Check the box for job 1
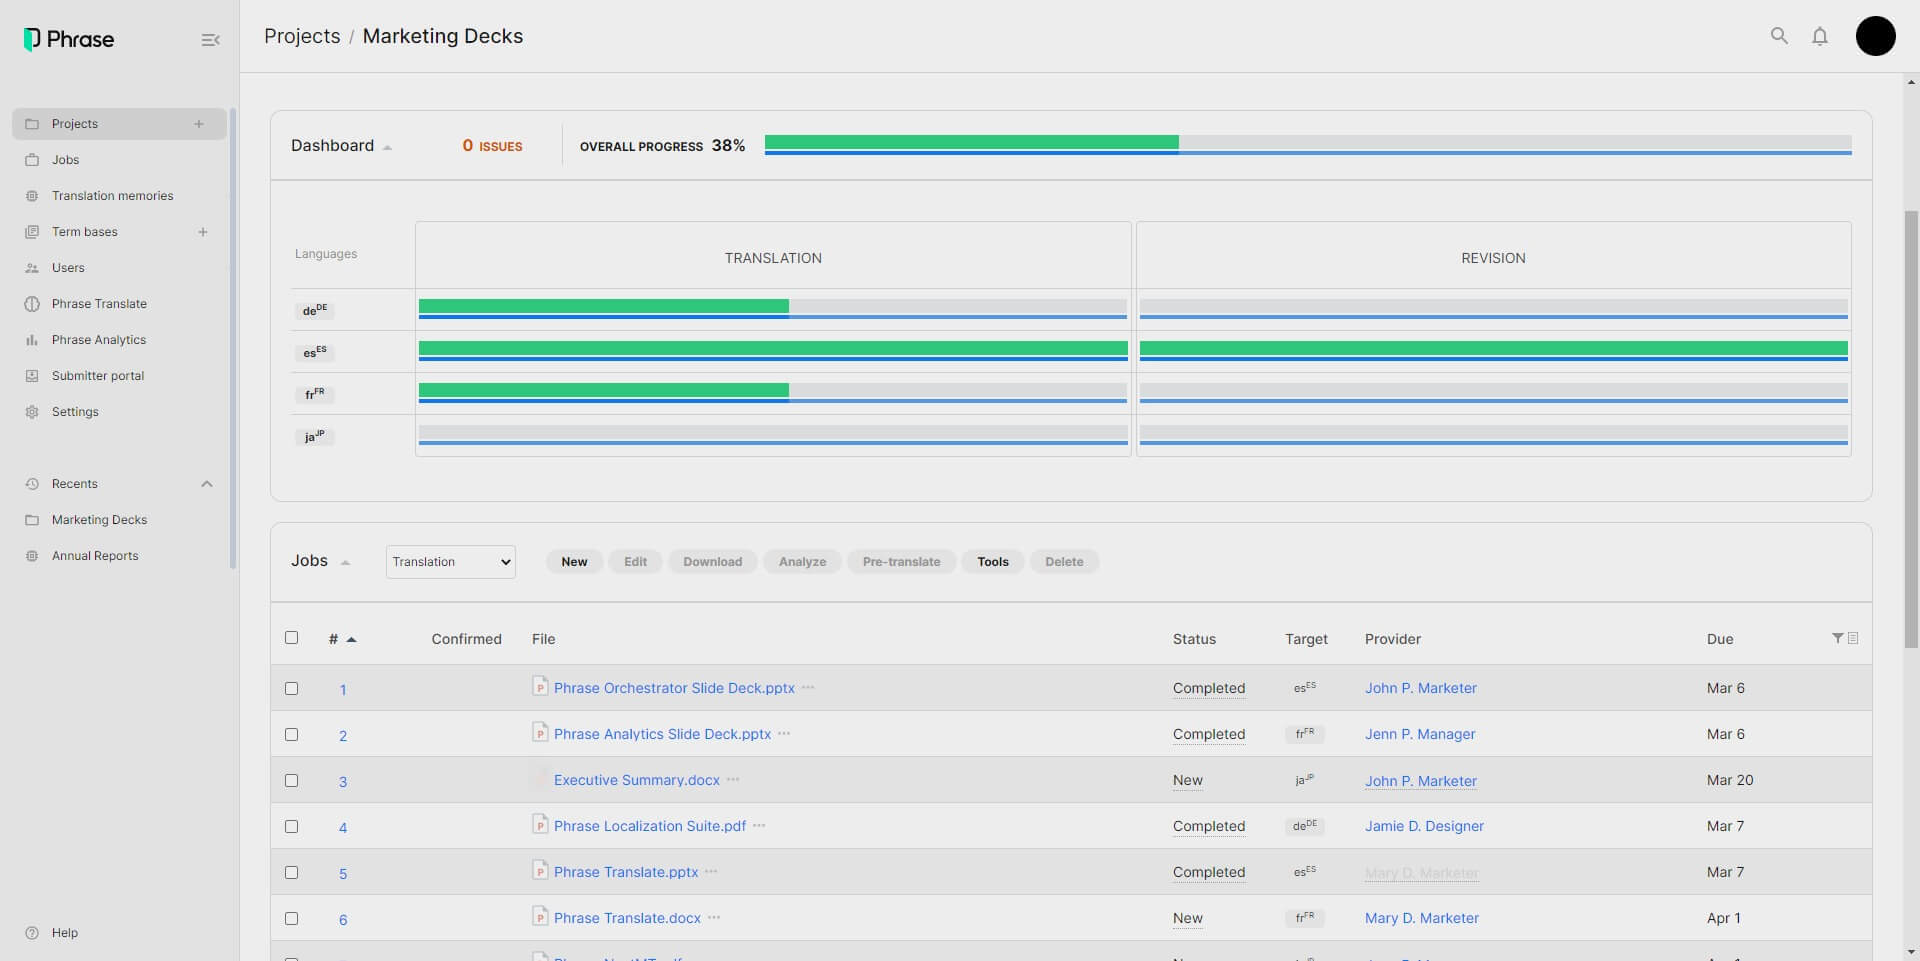This screenshot has height=961, width=1920. (x=292, y=688)
